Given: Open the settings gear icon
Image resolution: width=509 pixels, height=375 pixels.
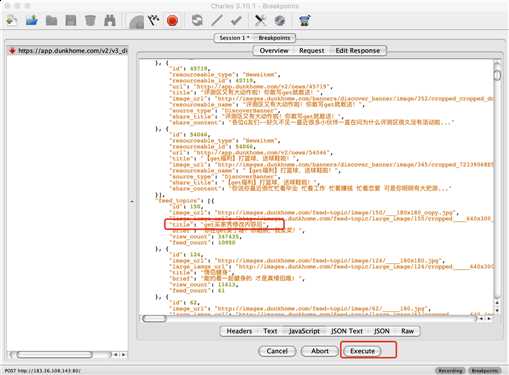Looking at the screenshot, I should (280, 20).
